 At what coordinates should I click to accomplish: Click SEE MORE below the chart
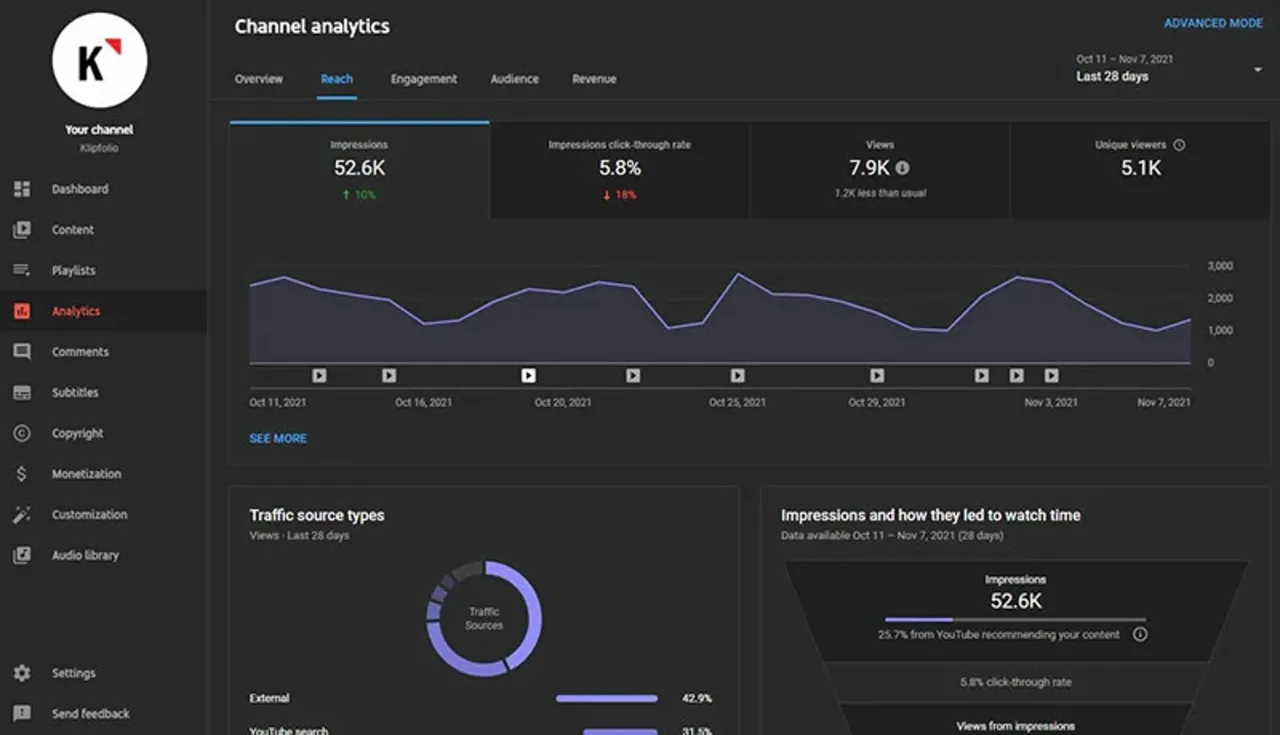point(278,438)
